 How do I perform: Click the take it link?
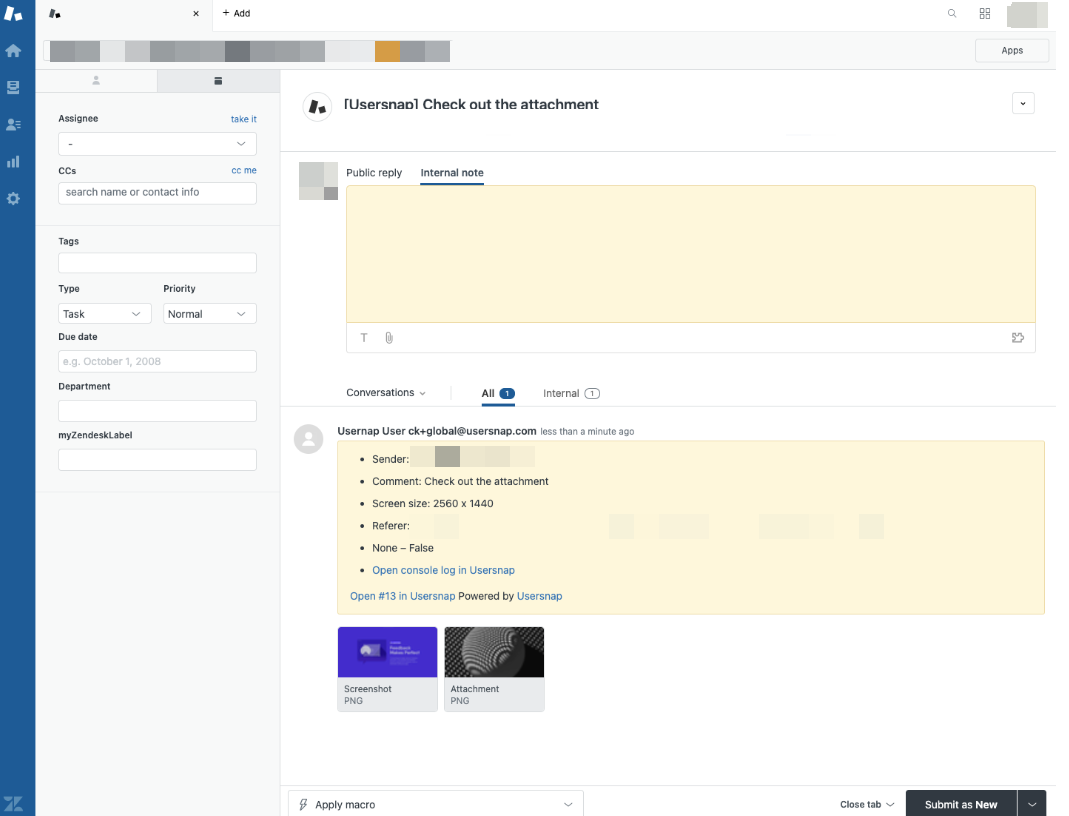(x=243, y=119)
